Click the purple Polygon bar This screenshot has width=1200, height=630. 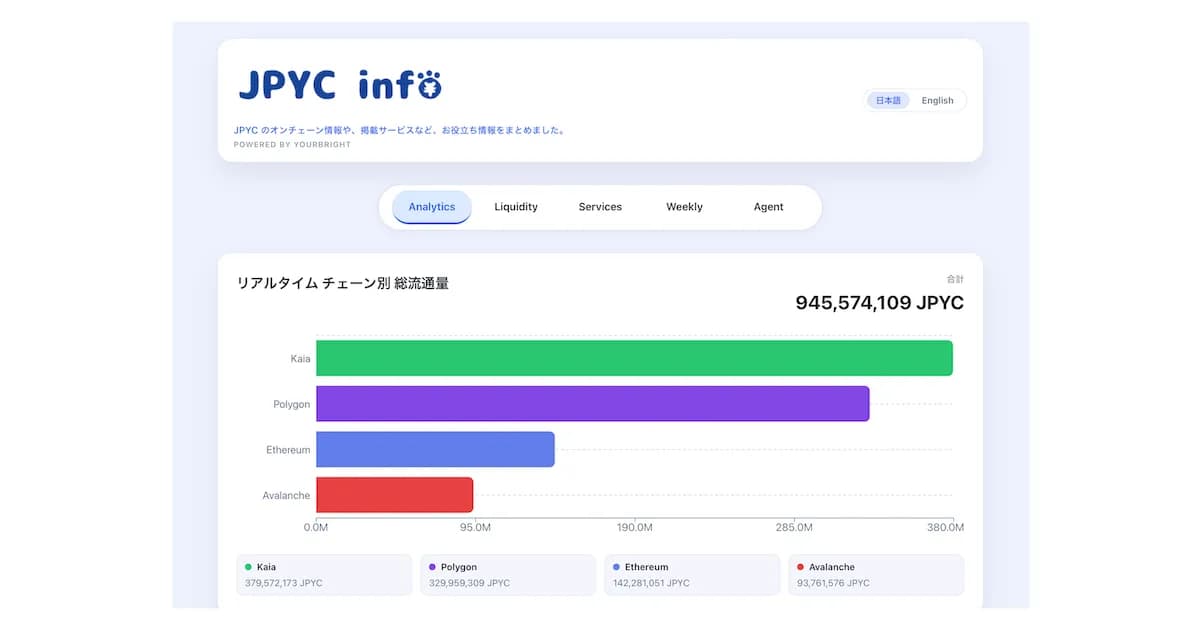pos(592,404)
